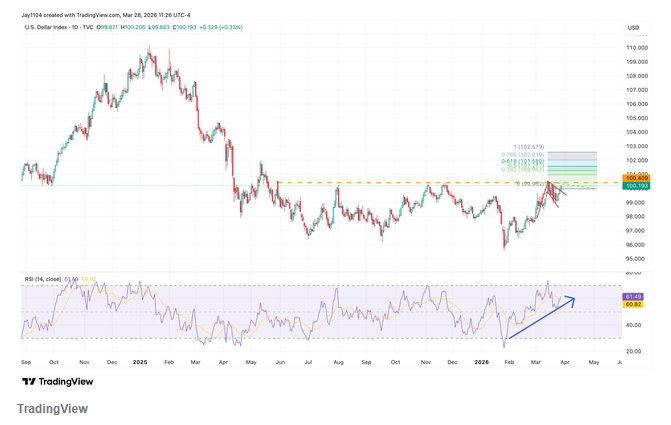This screenshot has width=671, height=425.
Task: Open the gray TradingView caption link
Action: 53,409
